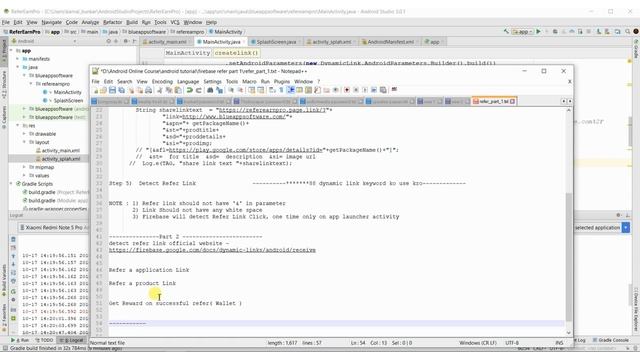640x360 pixels.
Task: Click the Open file folder icon in Notepad++
Action: (x=103, y=90)
